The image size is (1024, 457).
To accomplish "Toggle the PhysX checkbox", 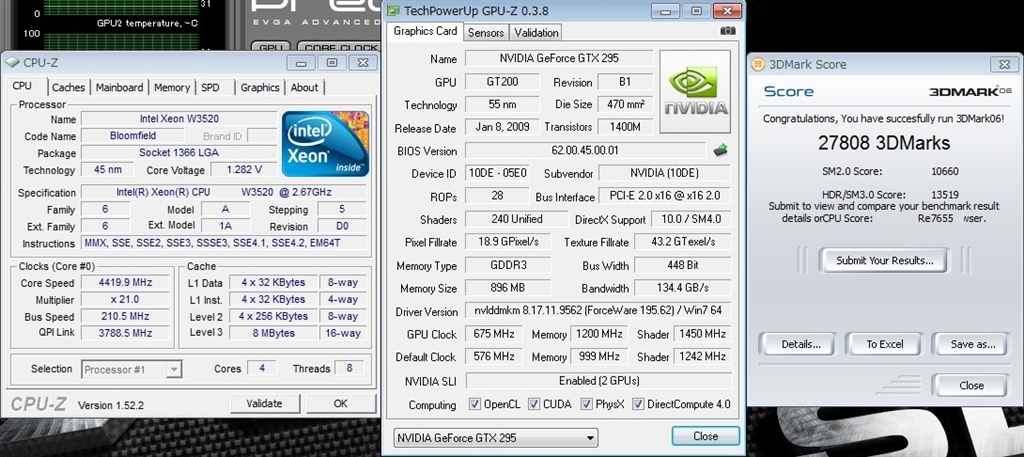I will (586, 404).
